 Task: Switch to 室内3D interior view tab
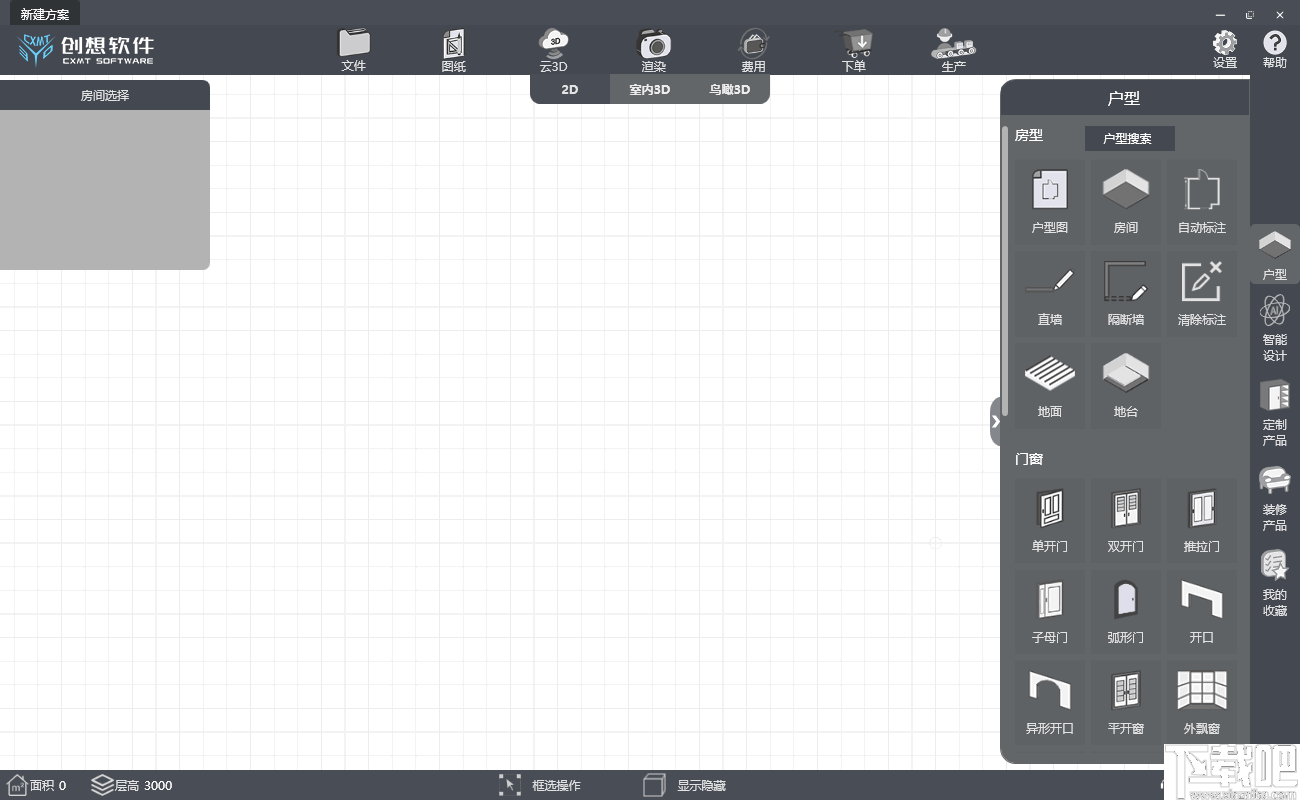coord(650,89)
